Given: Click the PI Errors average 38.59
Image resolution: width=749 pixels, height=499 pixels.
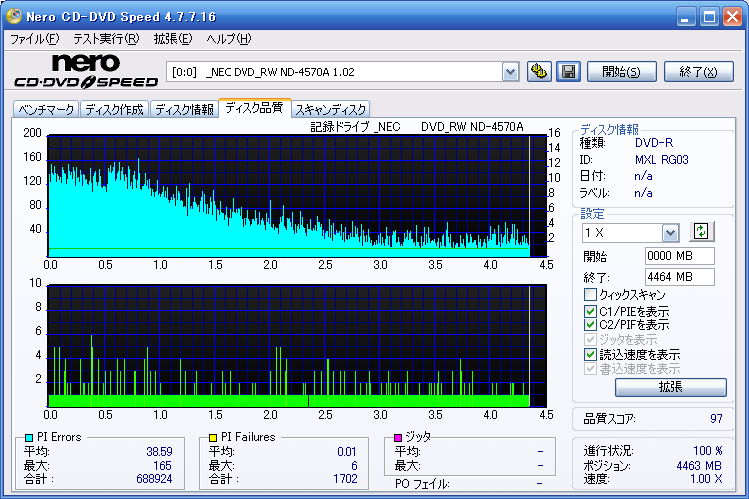Looking at the screenshot, I should 159,452.
